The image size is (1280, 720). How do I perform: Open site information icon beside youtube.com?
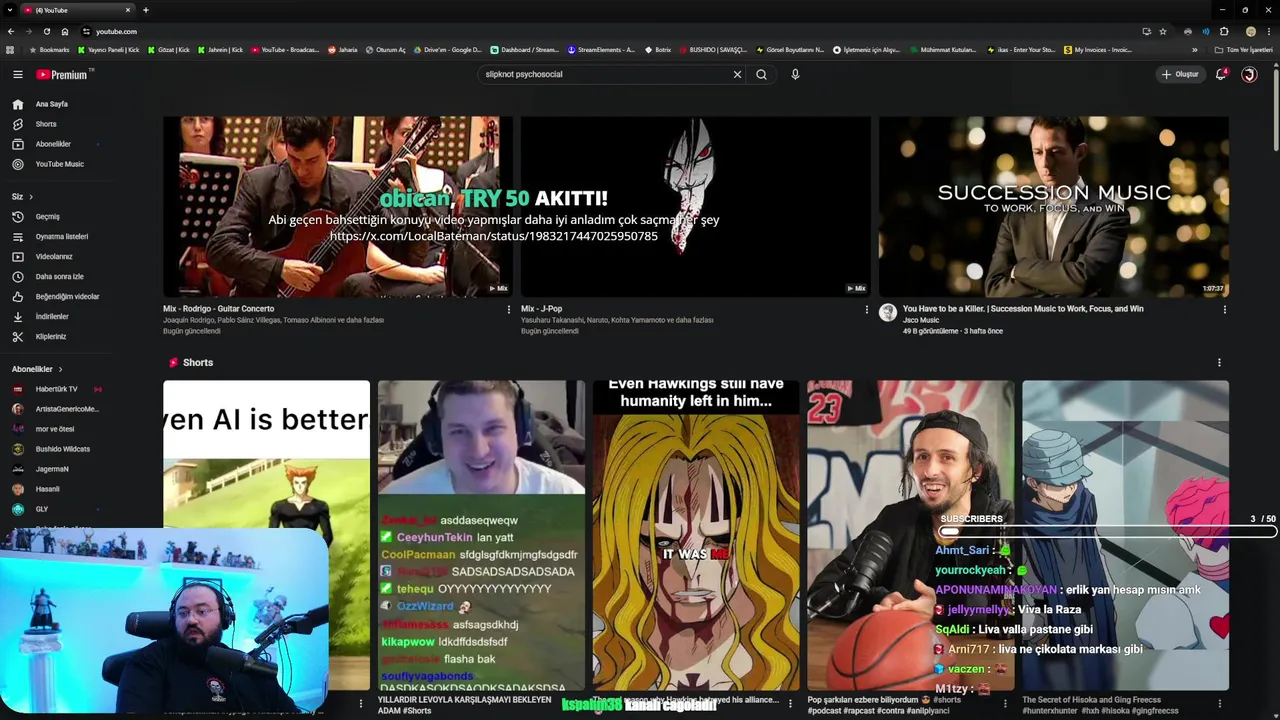coord(86,31)
